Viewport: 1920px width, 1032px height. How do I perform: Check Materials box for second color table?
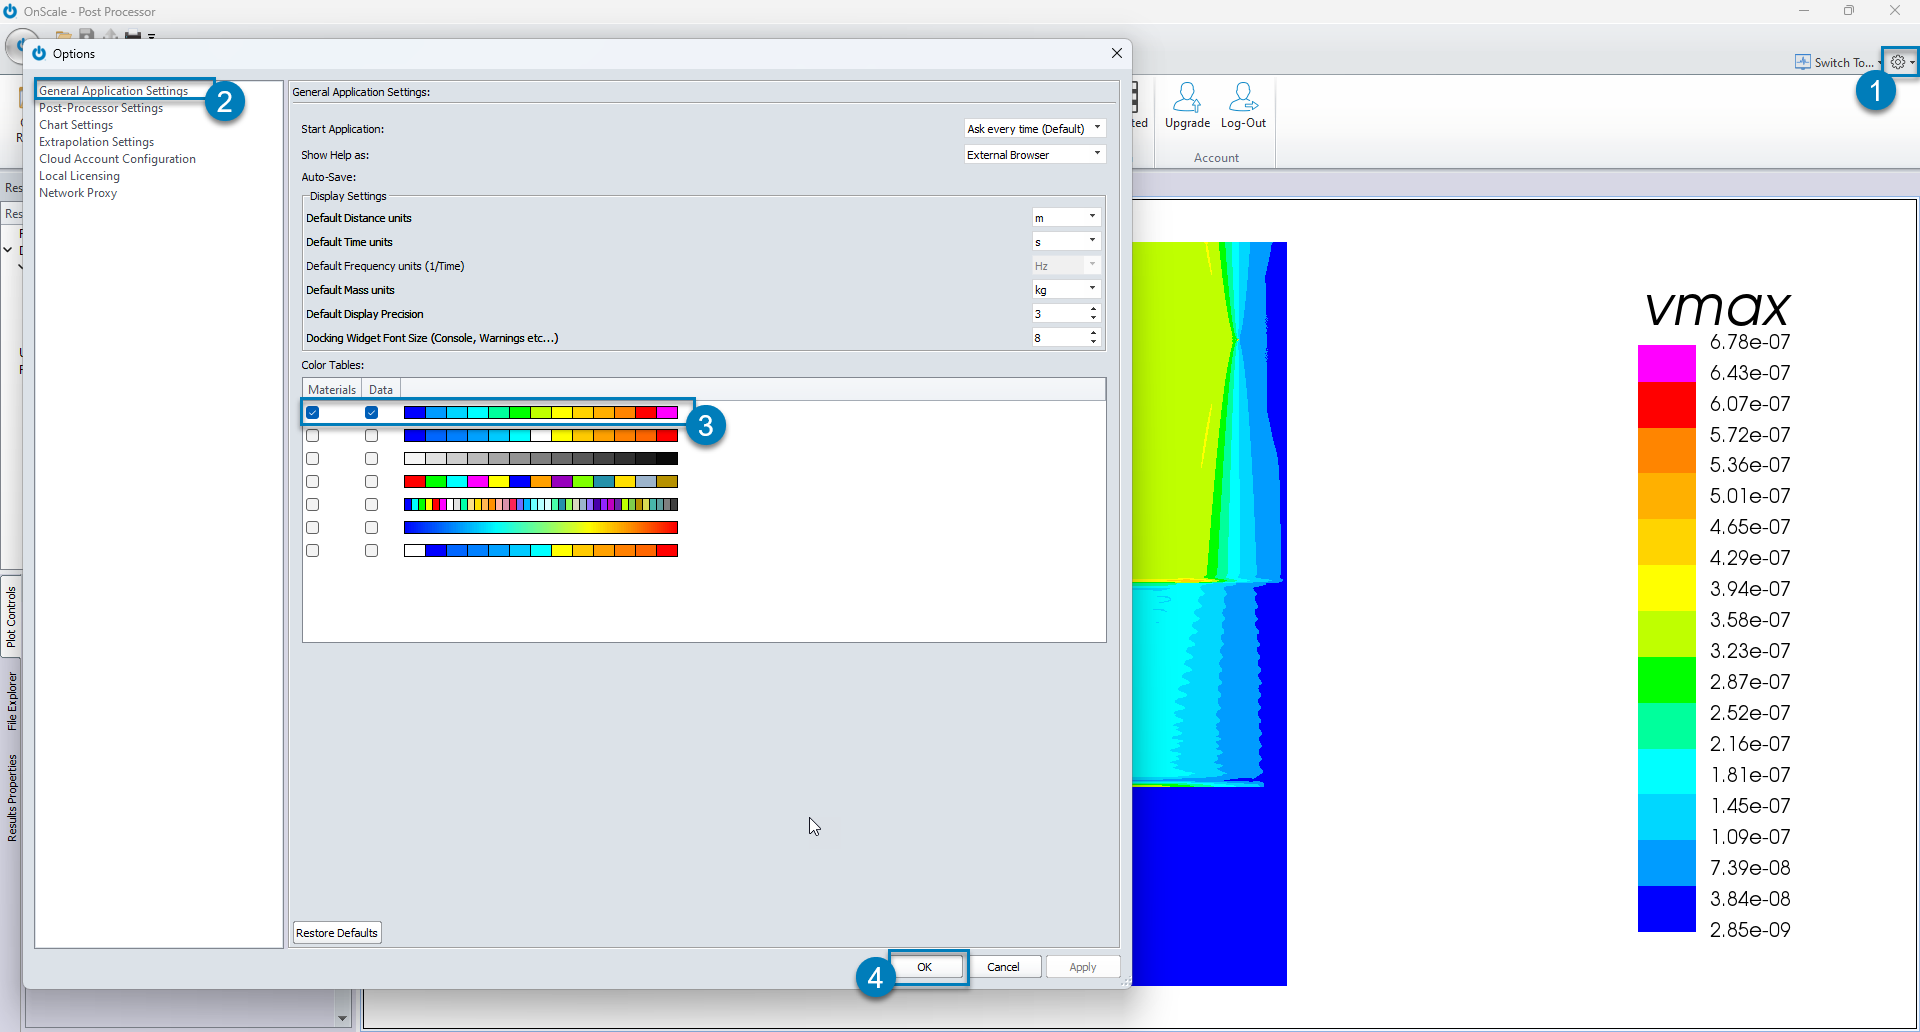(313, 435)
